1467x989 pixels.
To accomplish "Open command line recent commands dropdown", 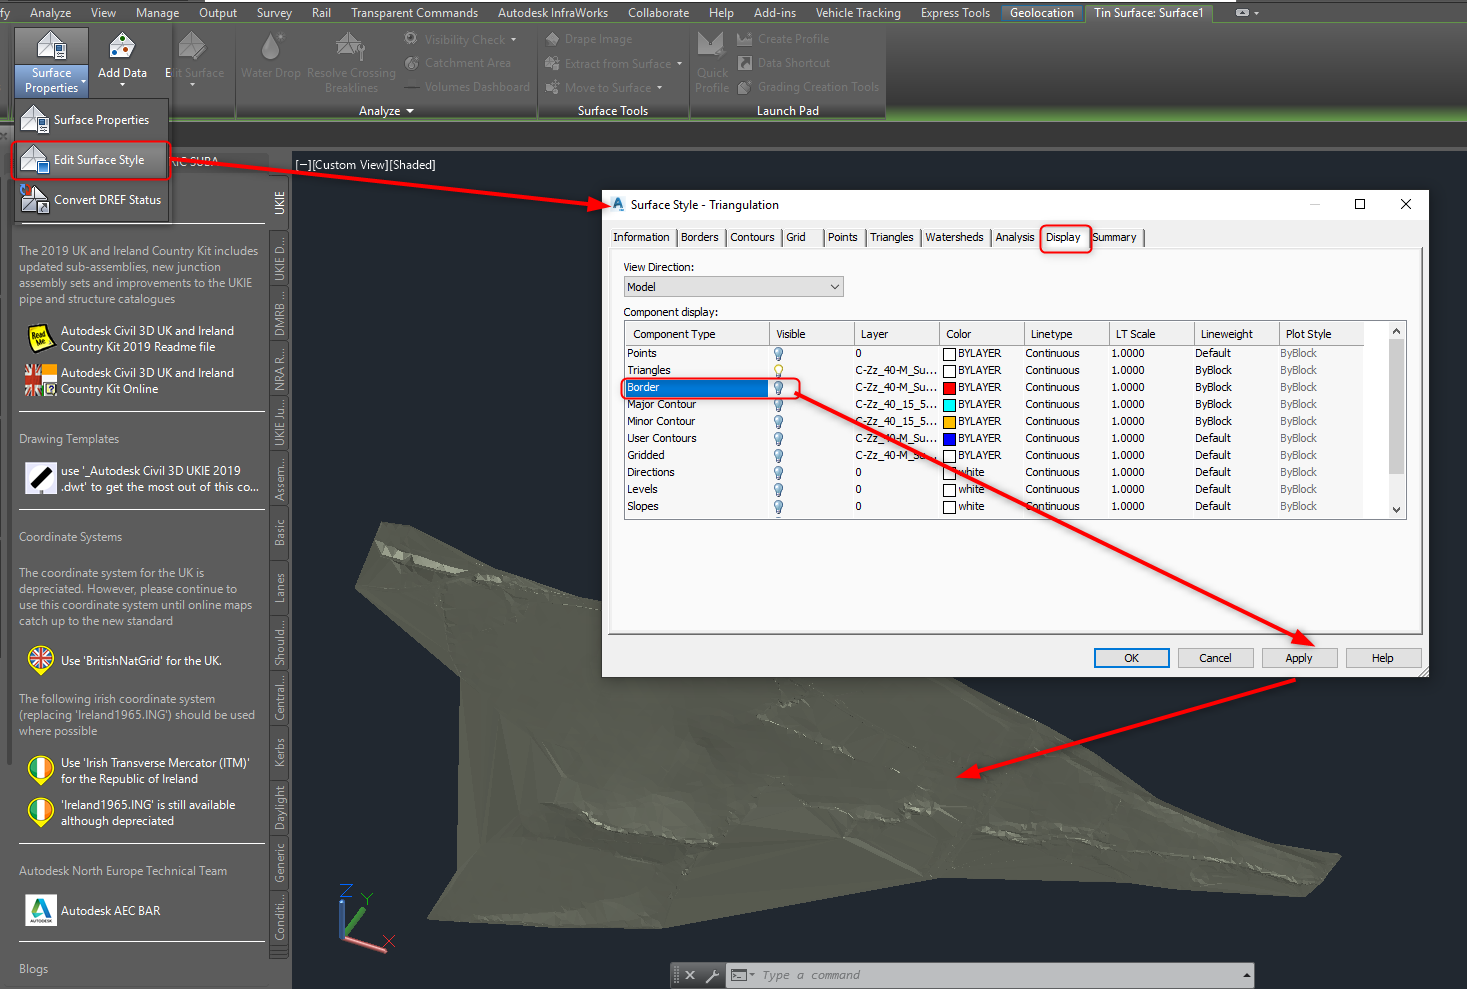I will [741, 975].
